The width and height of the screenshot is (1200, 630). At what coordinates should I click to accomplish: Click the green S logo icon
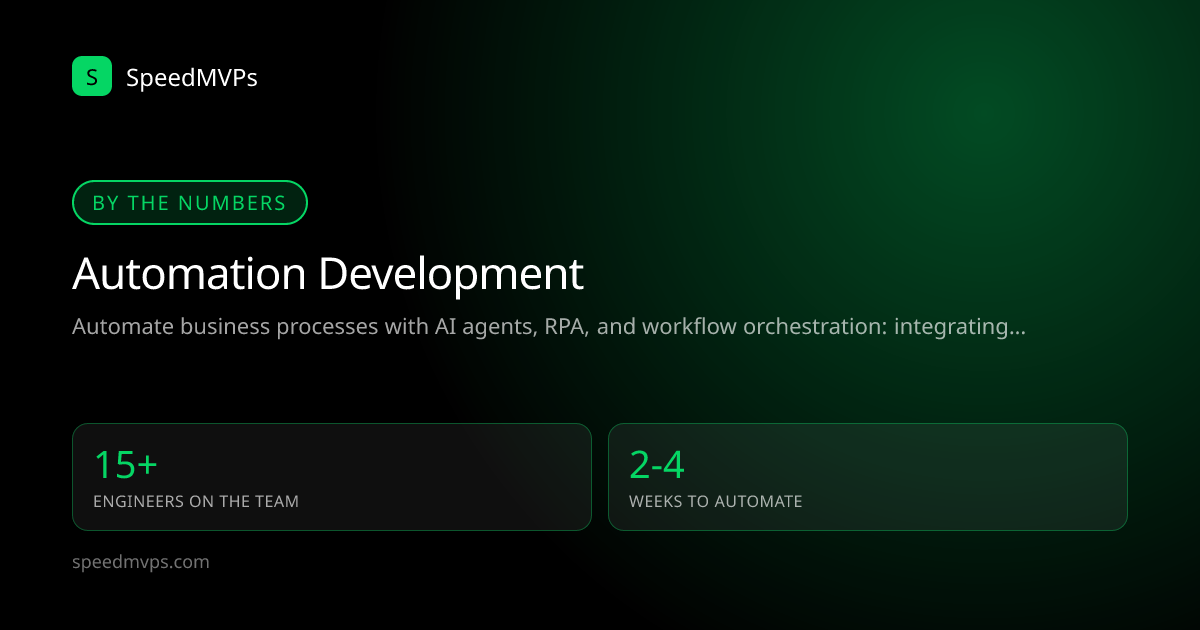(92, 76)
